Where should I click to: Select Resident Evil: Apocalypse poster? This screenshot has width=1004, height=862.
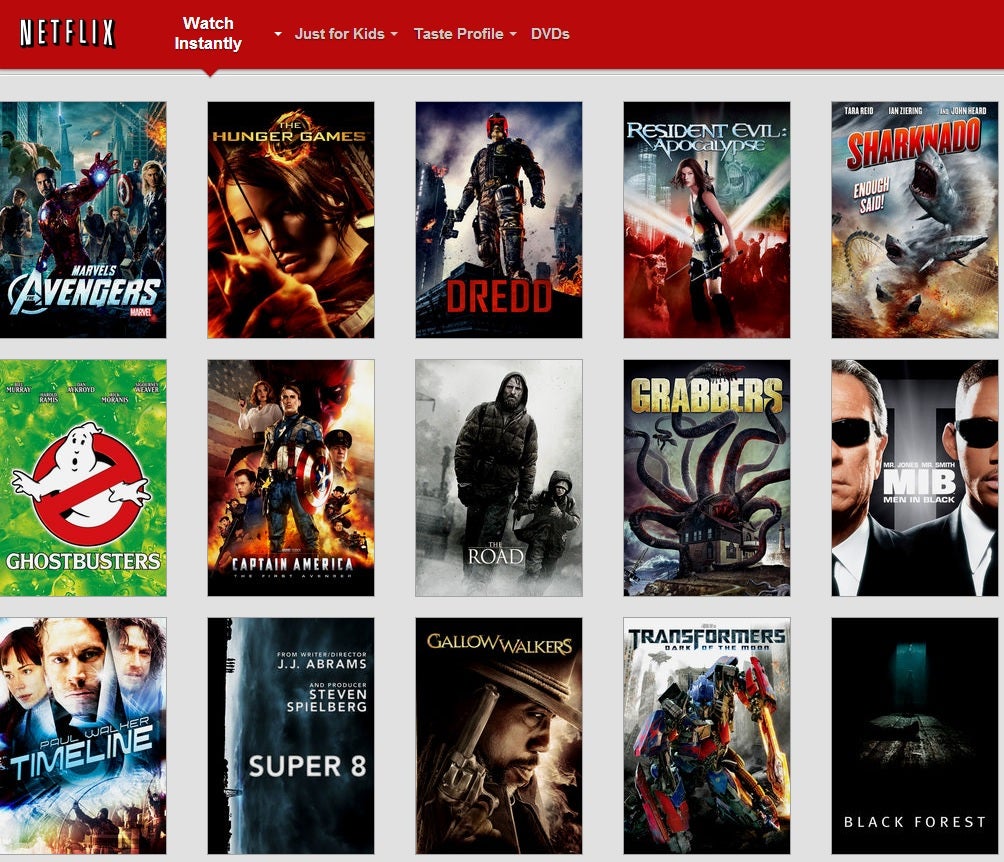coord(707,220)
